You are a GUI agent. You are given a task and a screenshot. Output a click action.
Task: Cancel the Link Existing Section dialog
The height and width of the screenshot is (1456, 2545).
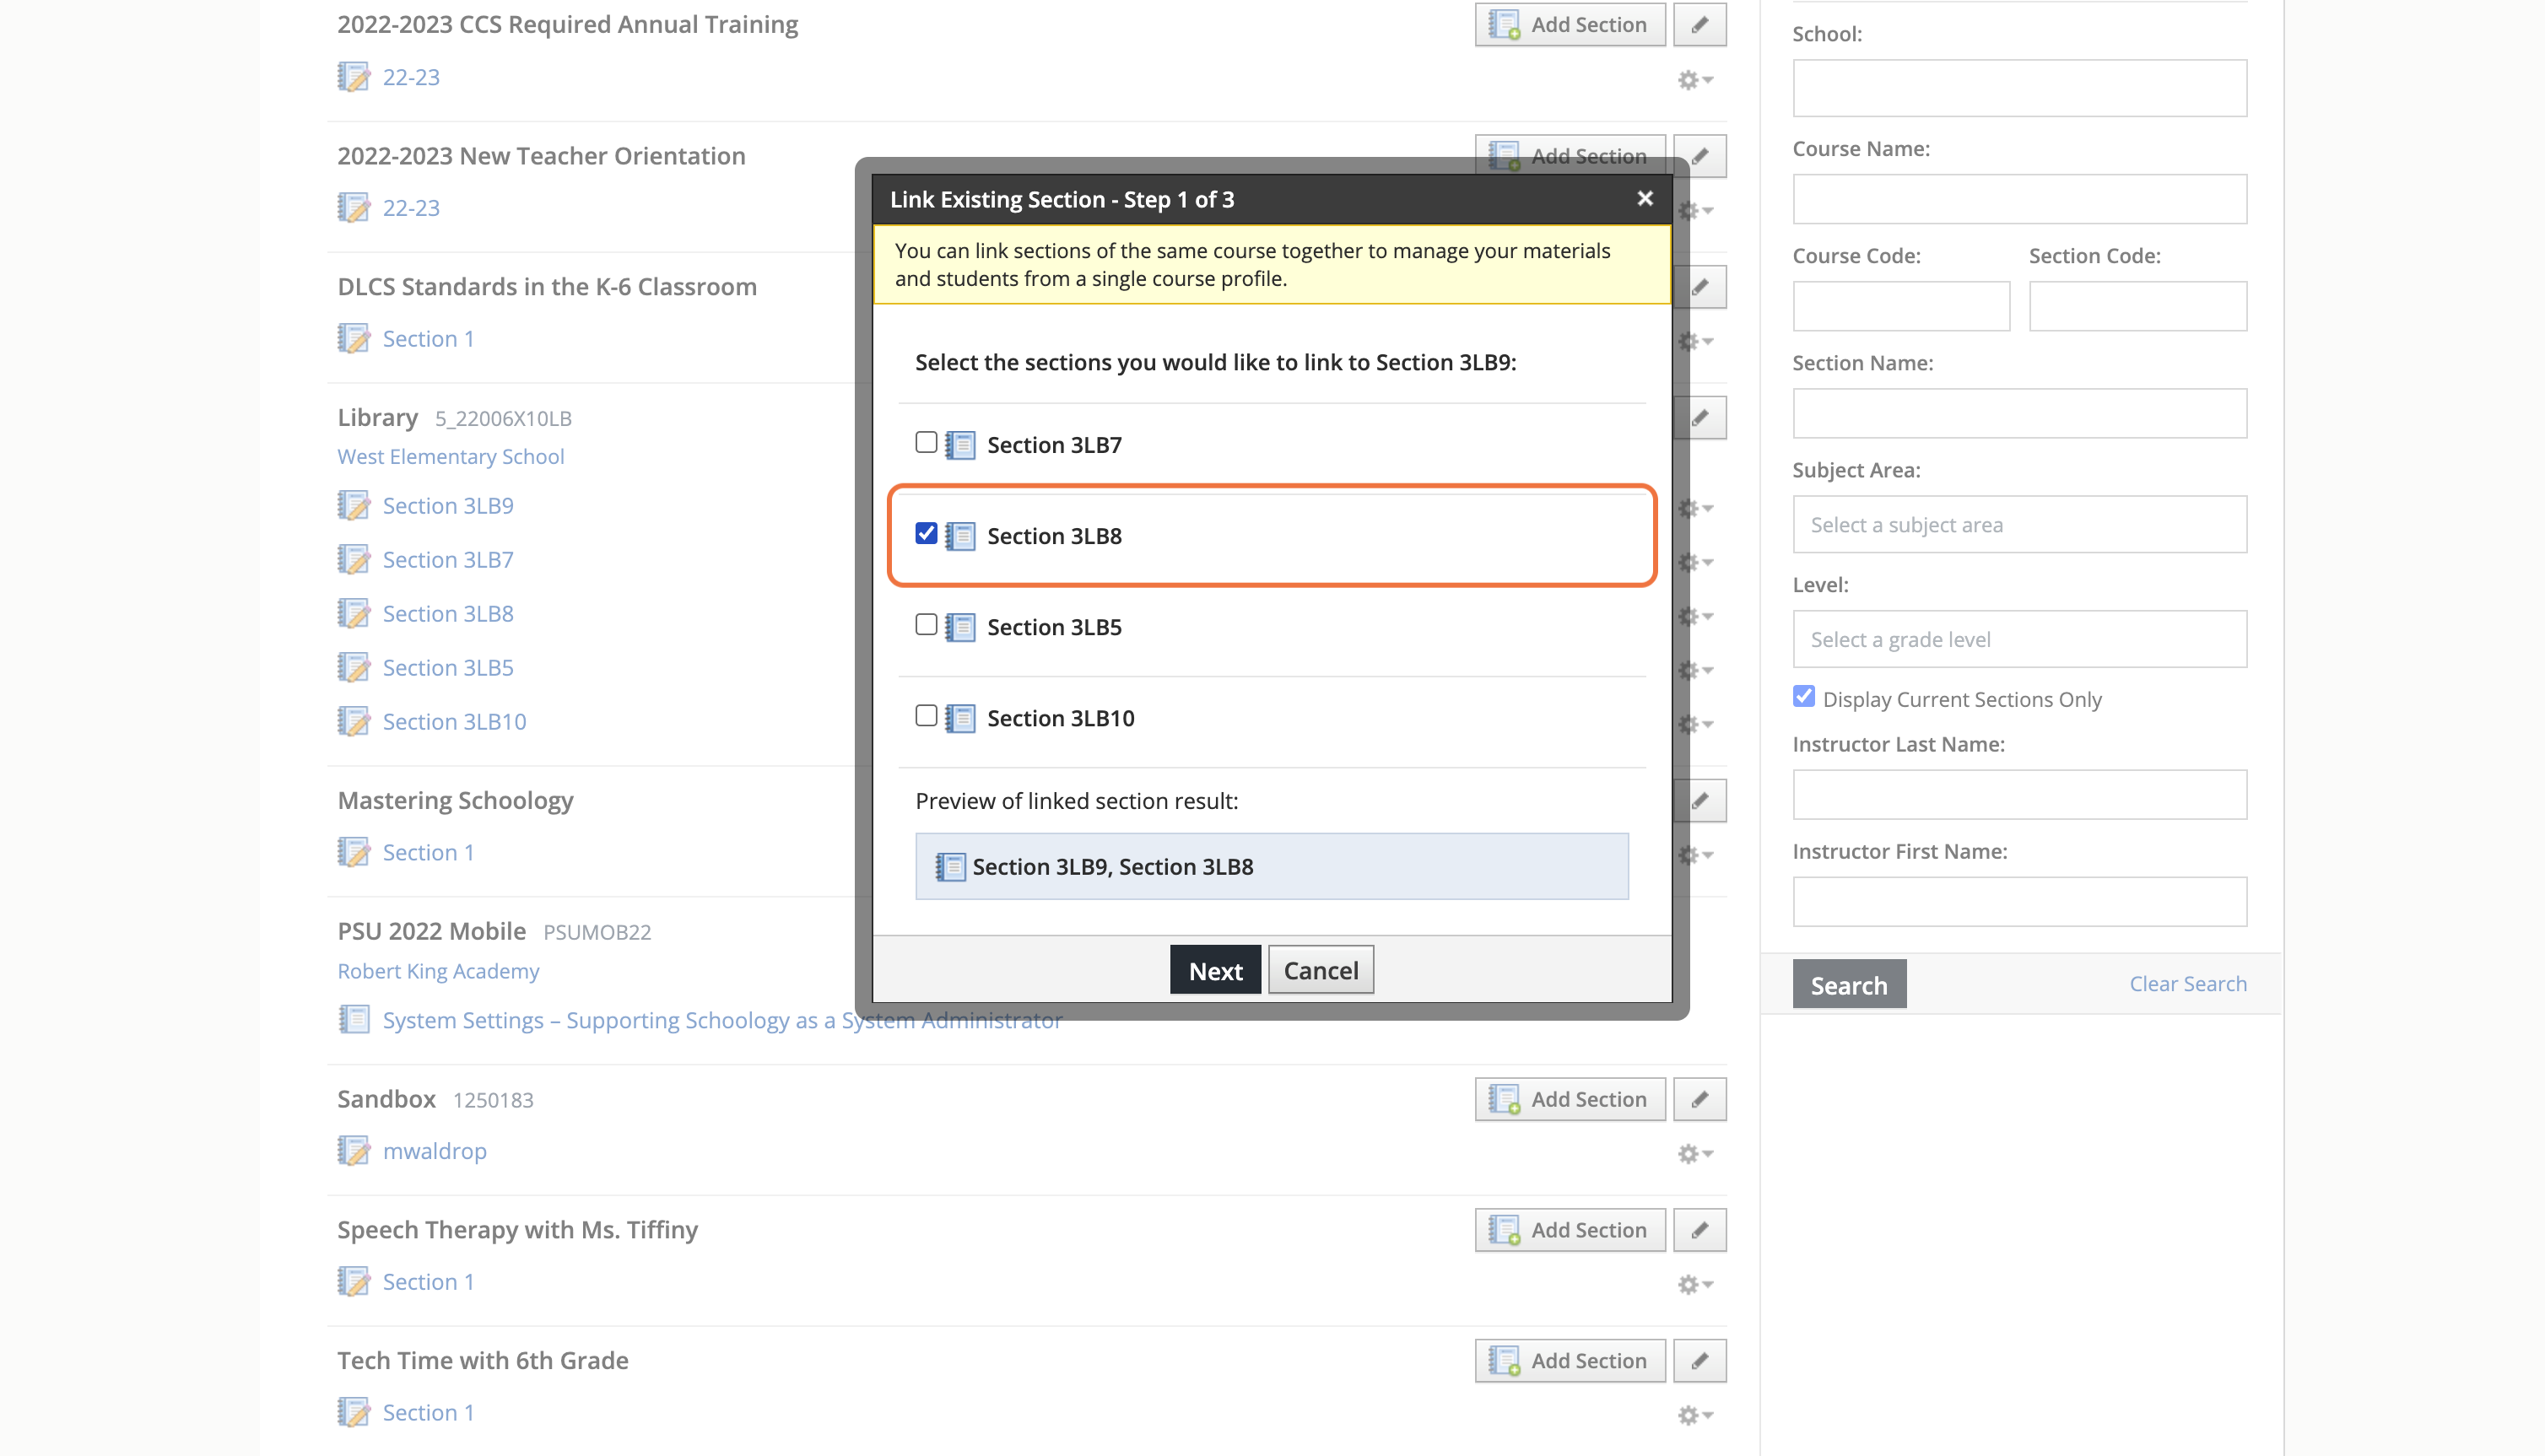click(1320, 970)
